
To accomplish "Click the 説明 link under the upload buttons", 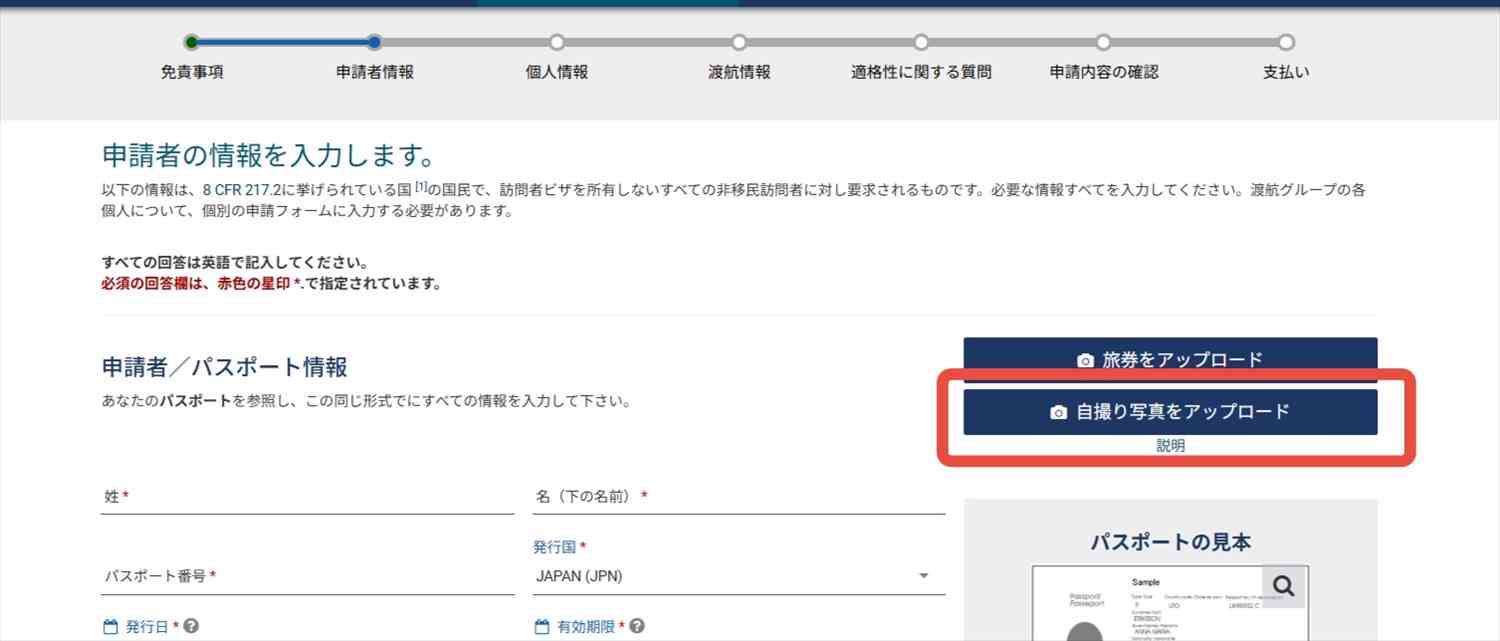I will 1170,446.
